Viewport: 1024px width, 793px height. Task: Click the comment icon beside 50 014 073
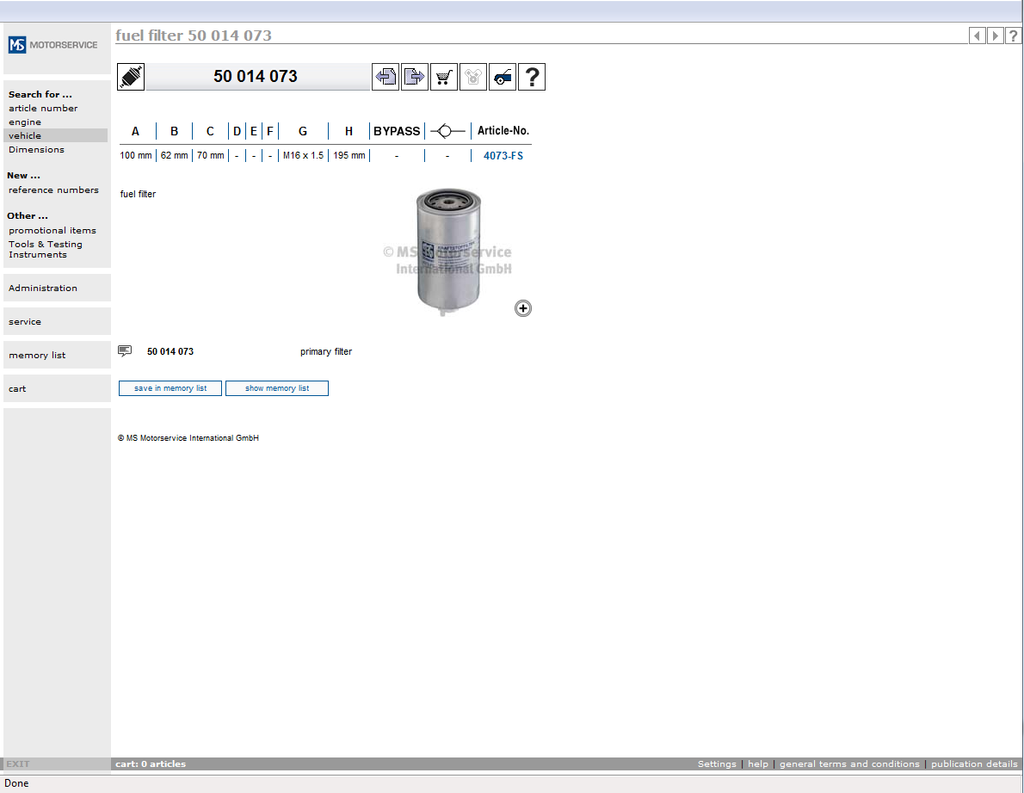(125, 351)
